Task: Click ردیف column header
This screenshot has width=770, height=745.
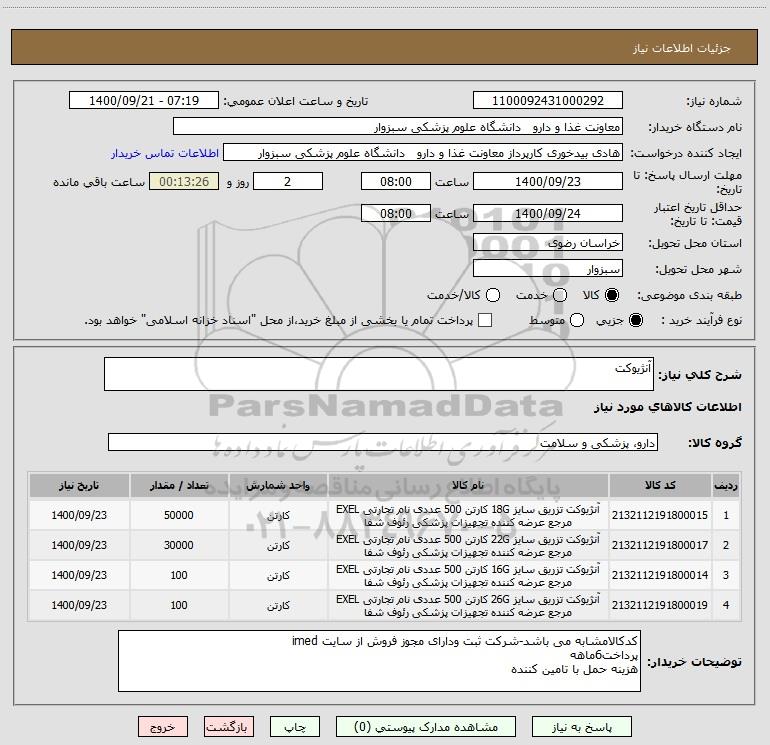Action: pos(726,485)
